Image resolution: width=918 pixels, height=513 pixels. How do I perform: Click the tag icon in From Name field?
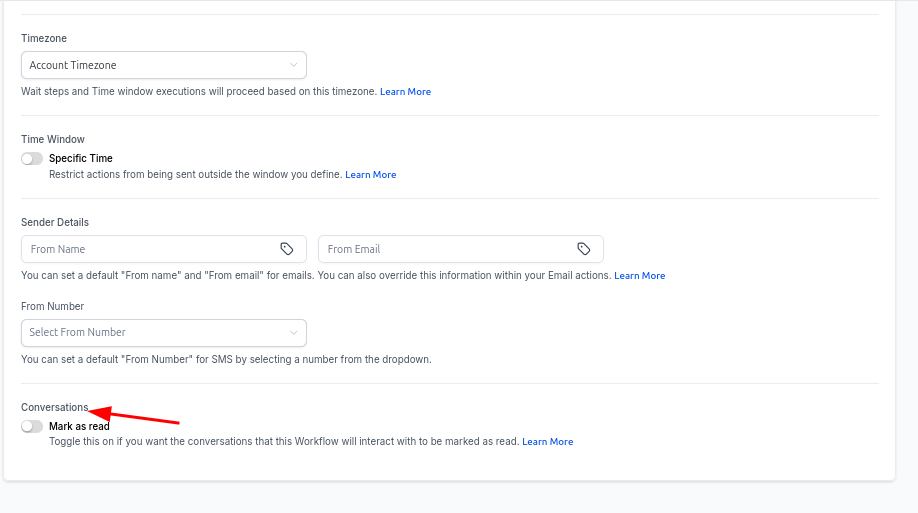point(287,249)
